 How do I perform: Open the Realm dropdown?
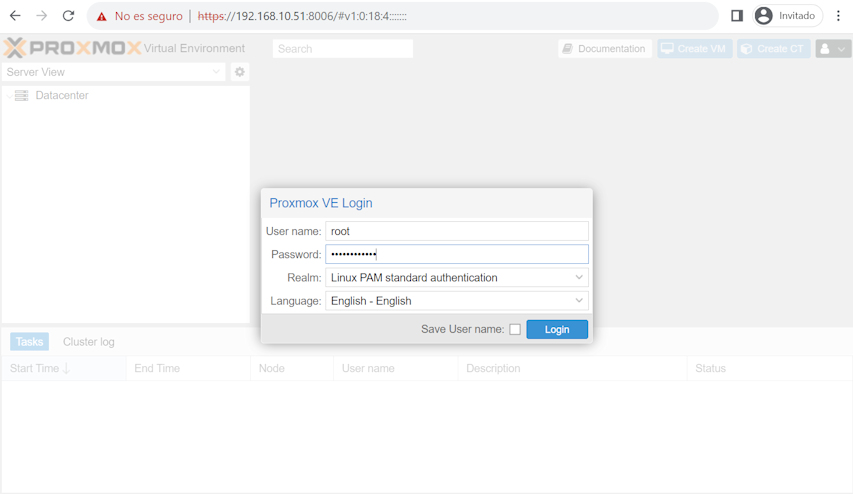456,277
